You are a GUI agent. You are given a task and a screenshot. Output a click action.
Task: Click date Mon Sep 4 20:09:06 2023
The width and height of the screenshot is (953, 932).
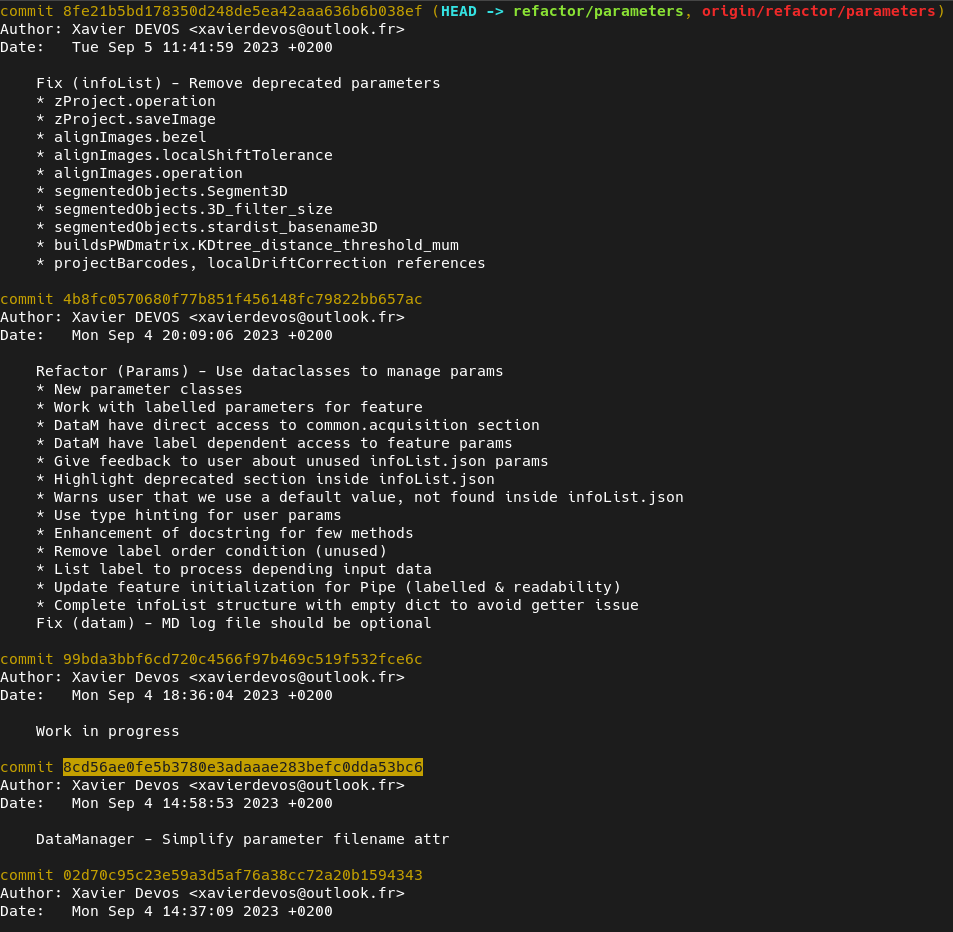(202, 336)
